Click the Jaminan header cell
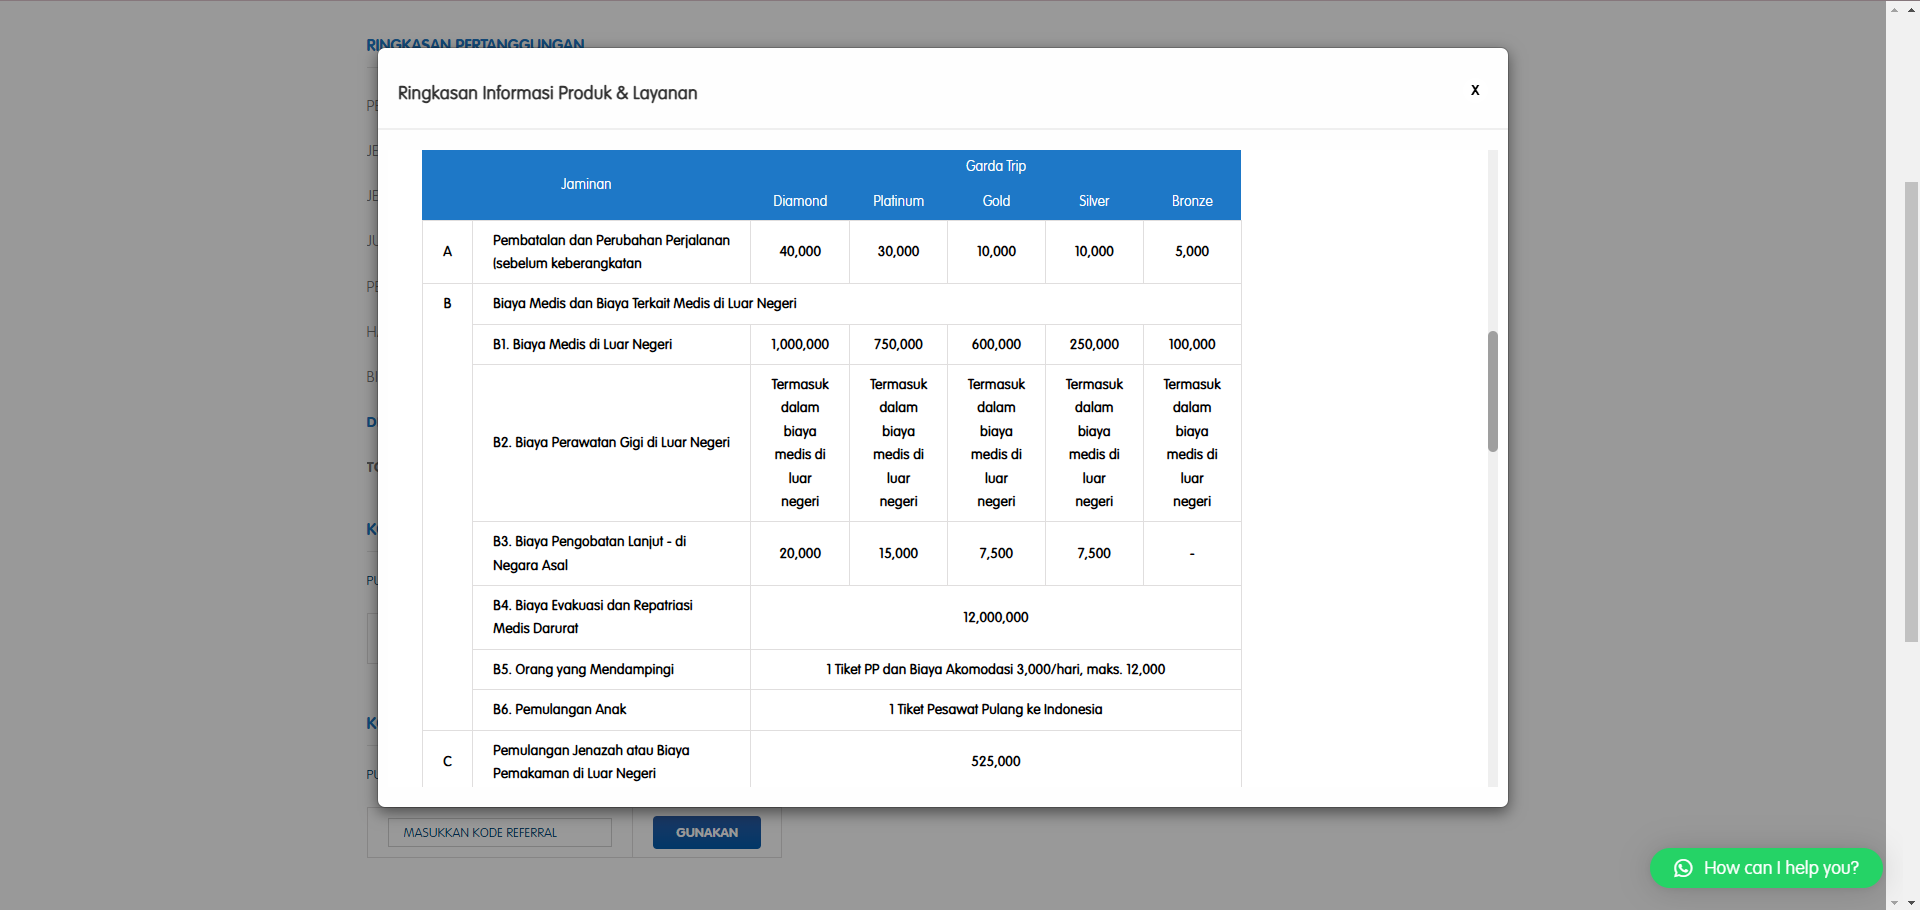This screenshot has width=1920, height=910. tap(586, 184)
